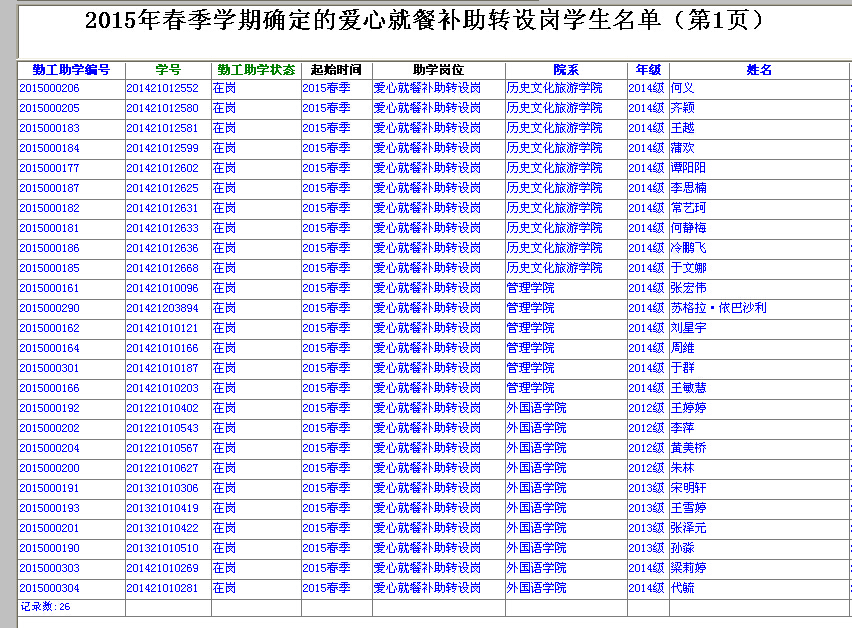Screen dimensions: 852x628
Task: Click the name 苏格拉·依巴沙利
Action: (x=718, y=308)
